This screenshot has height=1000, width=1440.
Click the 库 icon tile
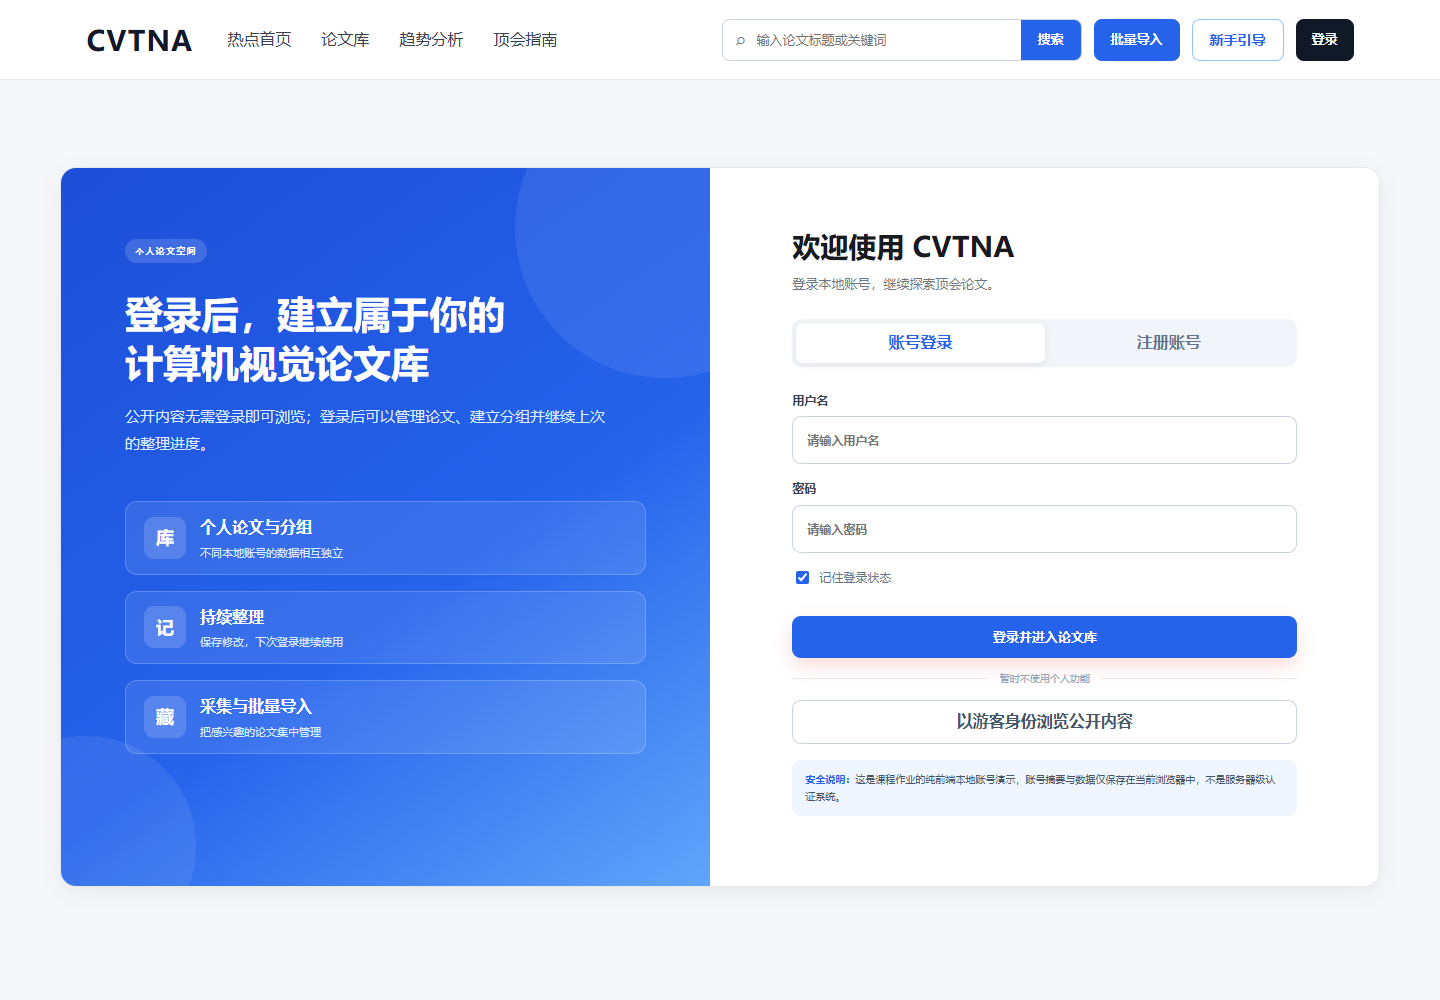165,538
